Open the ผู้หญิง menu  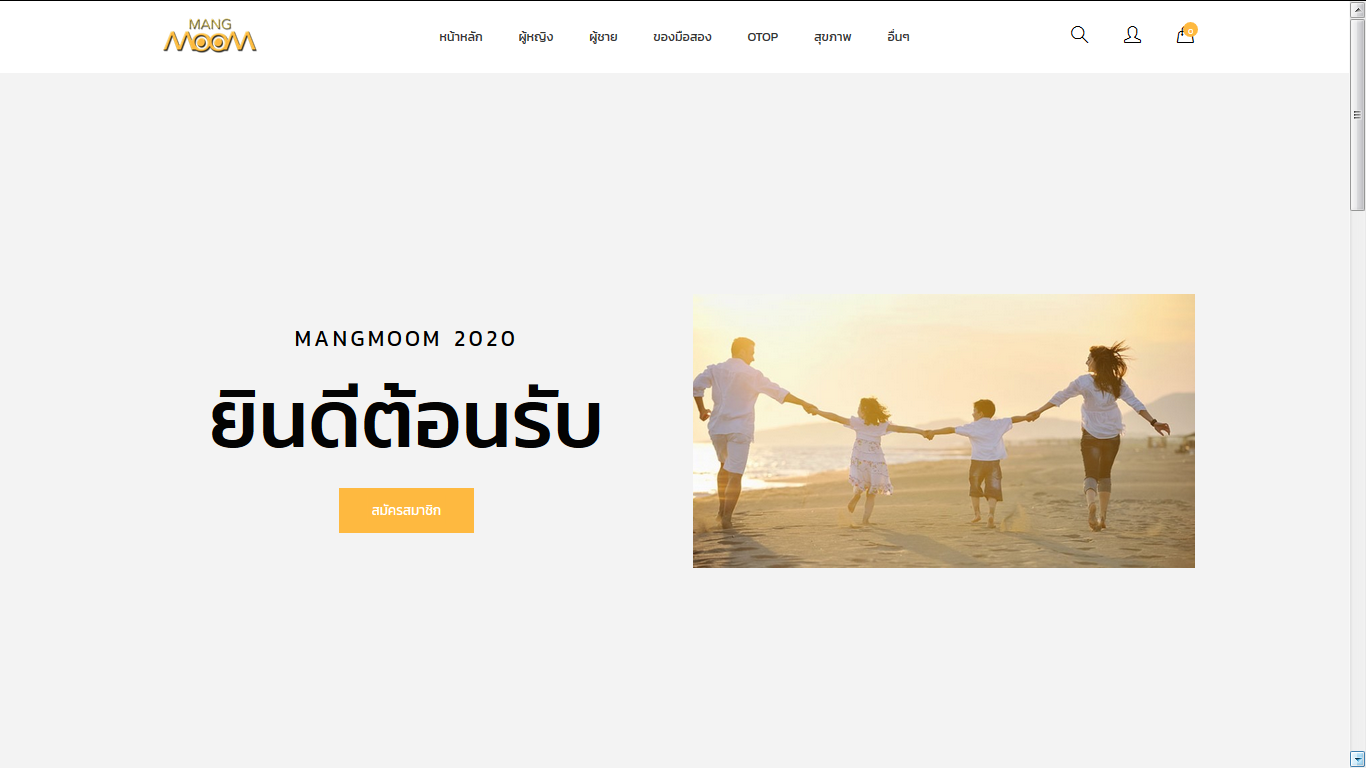click(536, 37)
